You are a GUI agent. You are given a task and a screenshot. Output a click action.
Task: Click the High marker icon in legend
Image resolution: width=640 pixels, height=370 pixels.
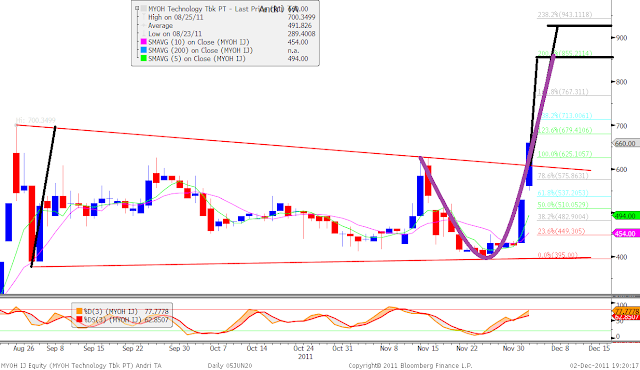pyautogui.click(x=144, y=17)
